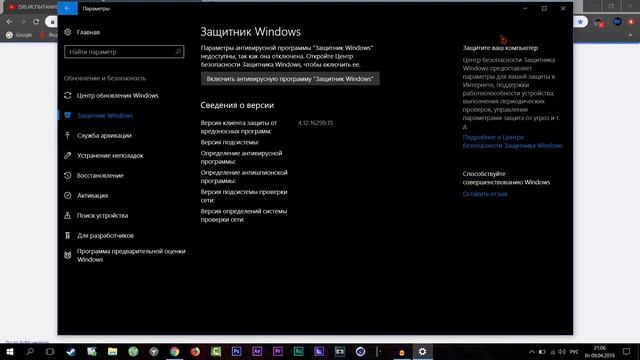
Task: Switch to Settings gear on taskbar
Action: pyautogui.click(x=422, y=351)
